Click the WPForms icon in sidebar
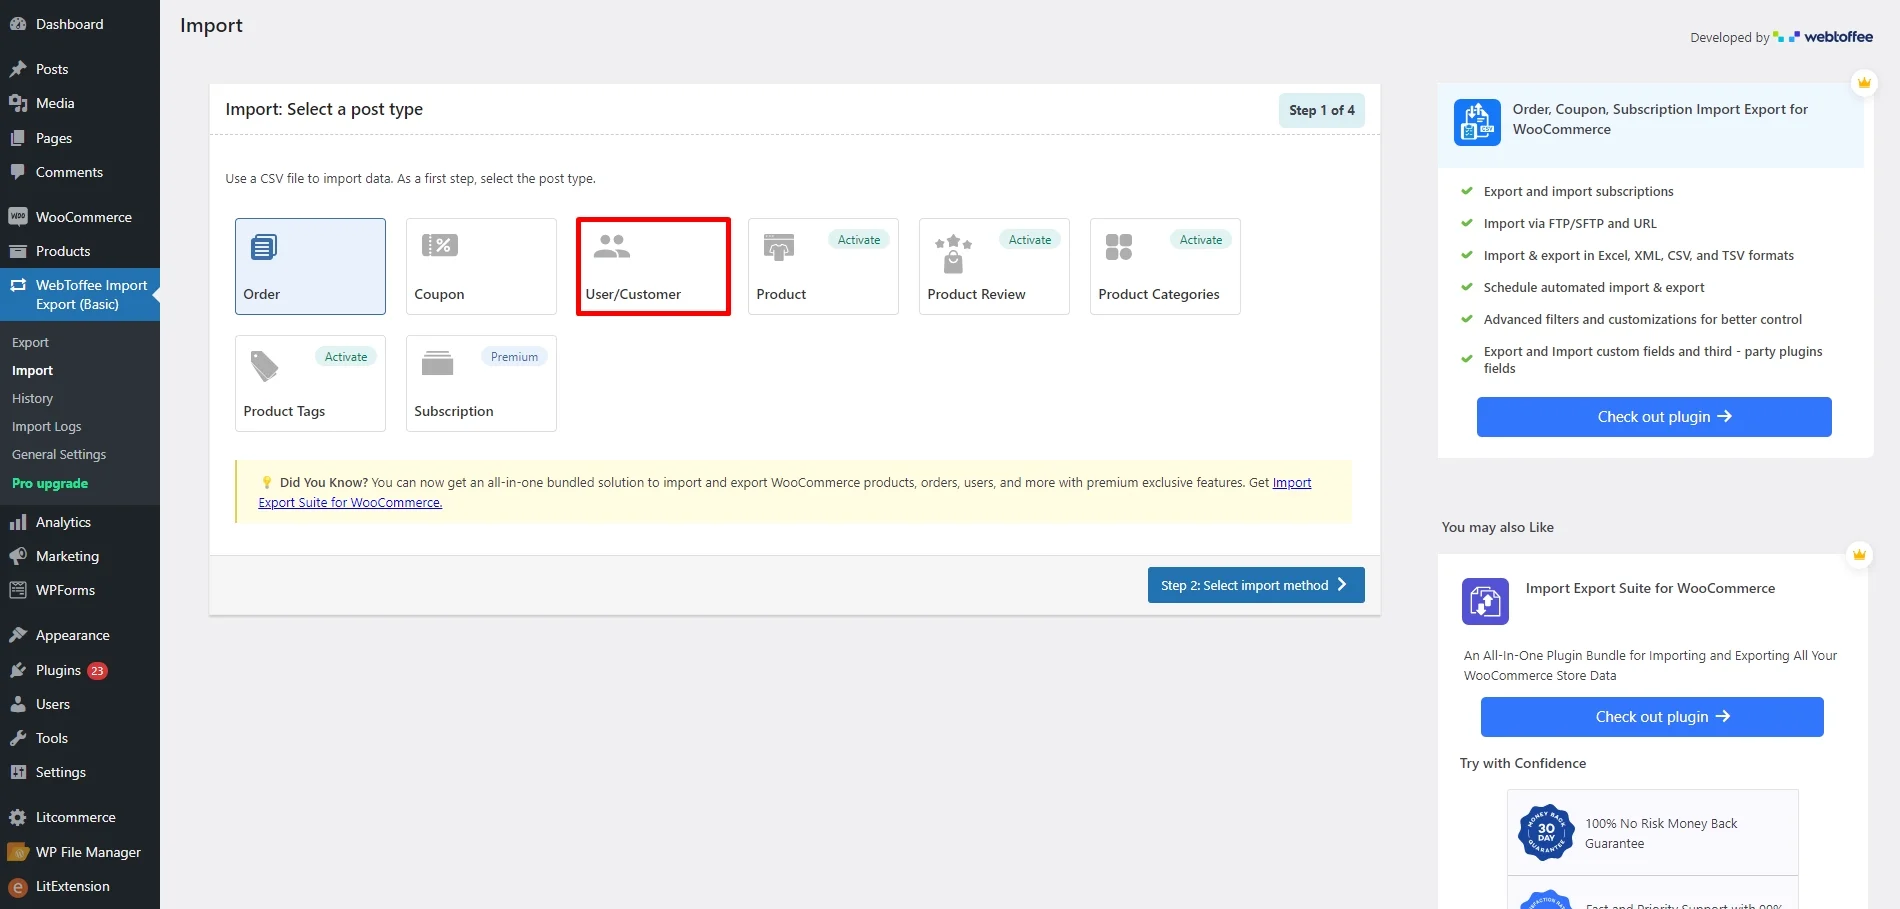Screen dimensions: 1900x909 tap(18, 590)
